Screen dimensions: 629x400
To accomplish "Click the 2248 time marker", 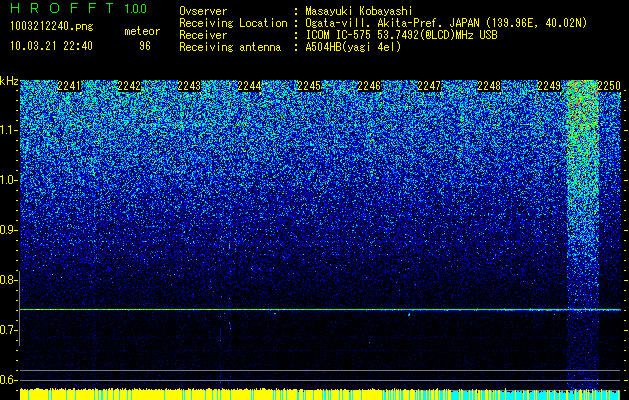I will point(489,86).
